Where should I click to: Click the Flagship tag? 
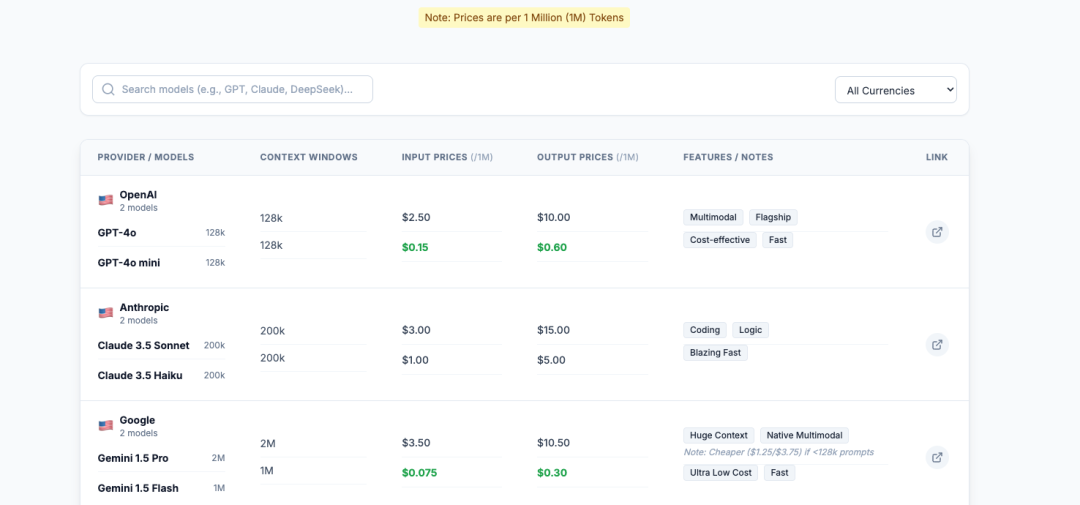tap(773, 218)
